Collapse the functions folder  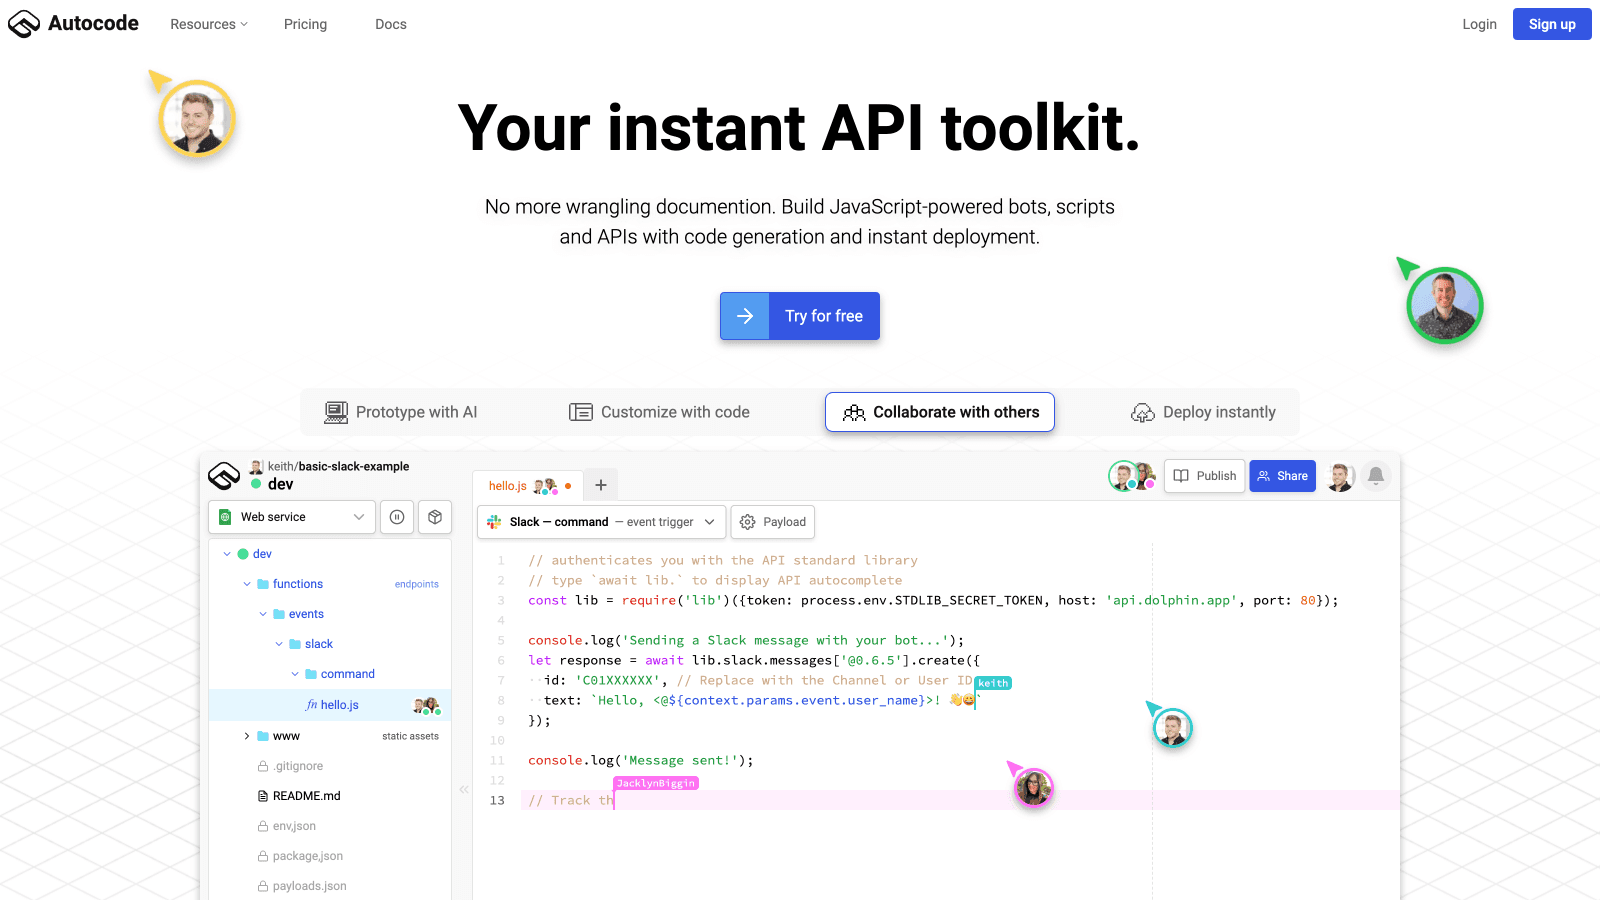[x=247, y=584]
